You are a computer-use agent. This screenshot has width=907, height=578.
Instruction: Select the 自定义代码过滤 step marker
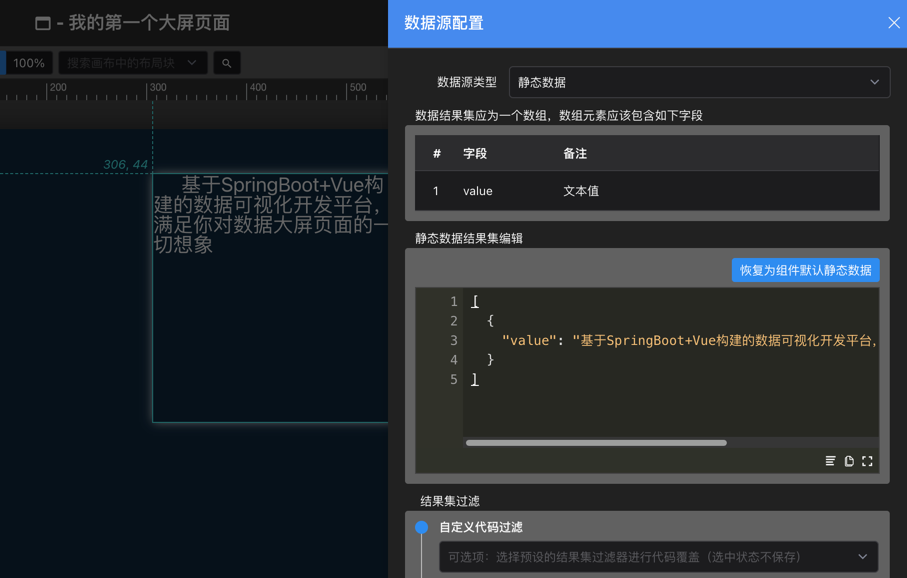coord(422,527)
